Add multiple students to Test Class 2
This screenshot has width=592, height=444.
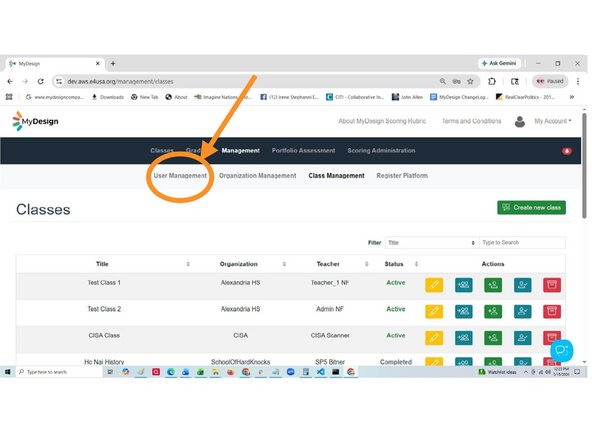[x=463, y=311]
